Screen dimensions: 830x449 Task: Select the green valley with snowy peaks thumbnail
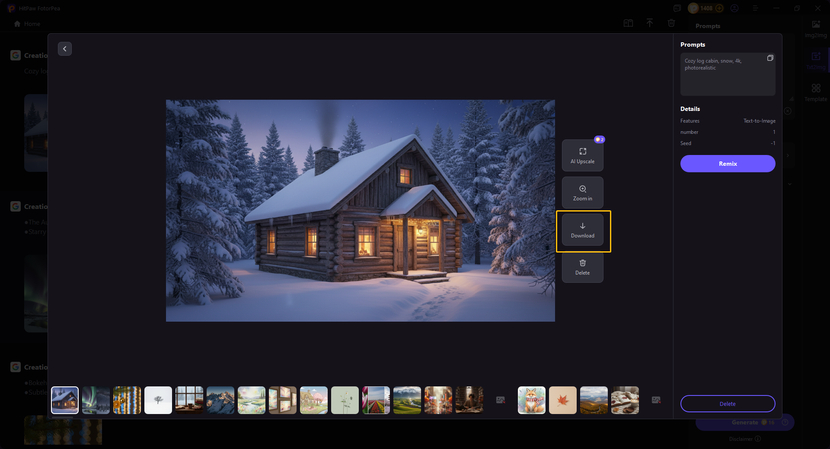(407, 400)
